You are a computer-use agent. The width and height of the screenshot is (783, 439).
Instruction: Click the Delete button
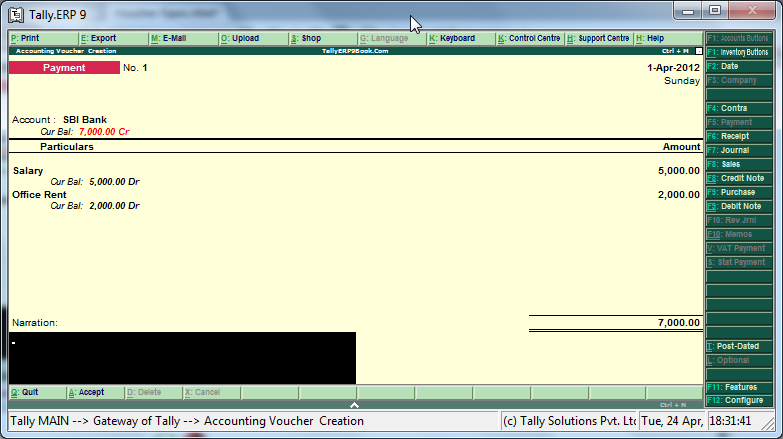point(153,393)
